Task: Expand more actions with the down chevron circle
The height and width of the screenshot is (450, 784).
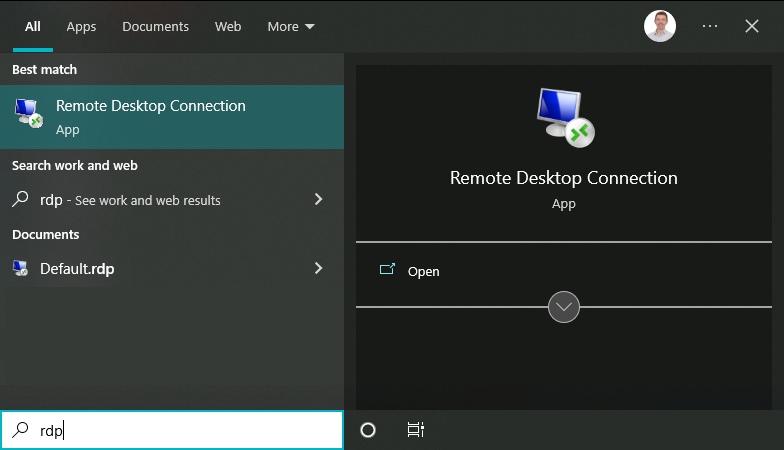Action: click(564, 307)
